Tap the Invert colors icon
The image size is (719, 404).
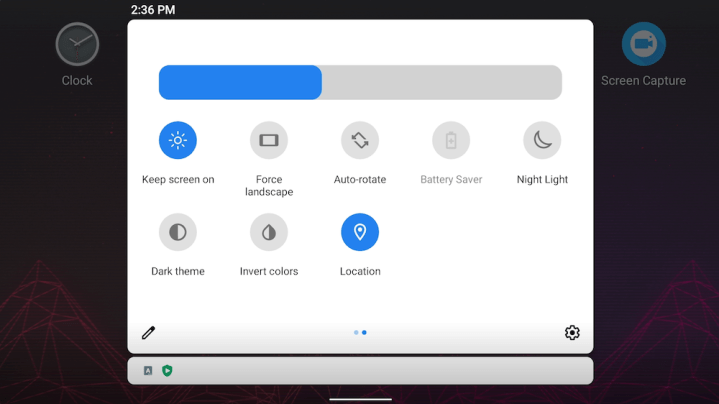[x=269, y=232]
